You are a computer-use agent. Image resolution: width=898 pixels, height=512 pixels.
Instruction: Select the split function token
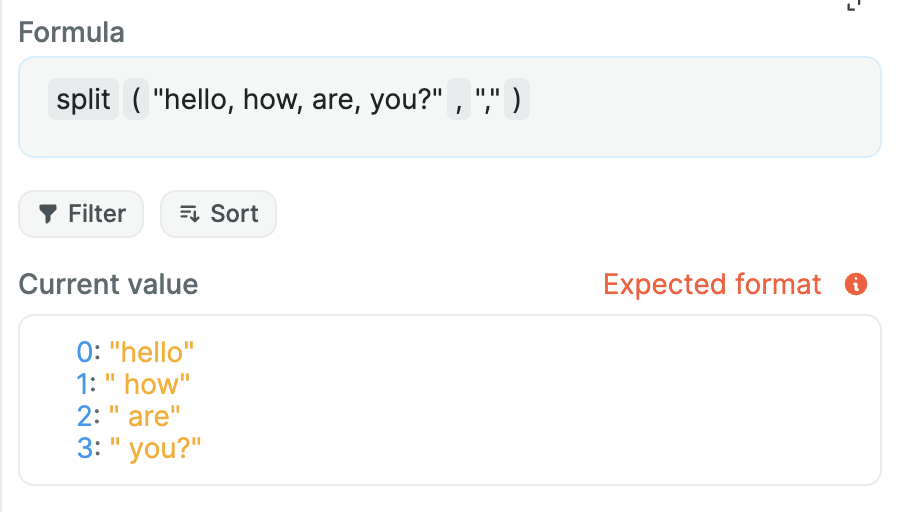[x=83, y=101]
